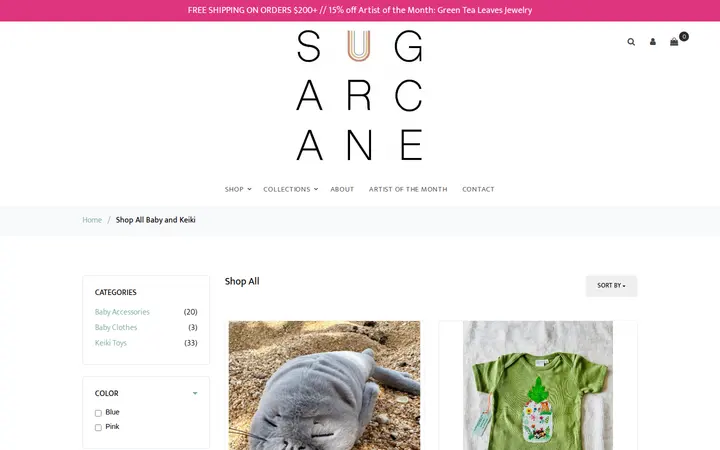This screenshot has height=450, width=720.
Task: Click the free shipping promo banner
Action: coord(360,10)
